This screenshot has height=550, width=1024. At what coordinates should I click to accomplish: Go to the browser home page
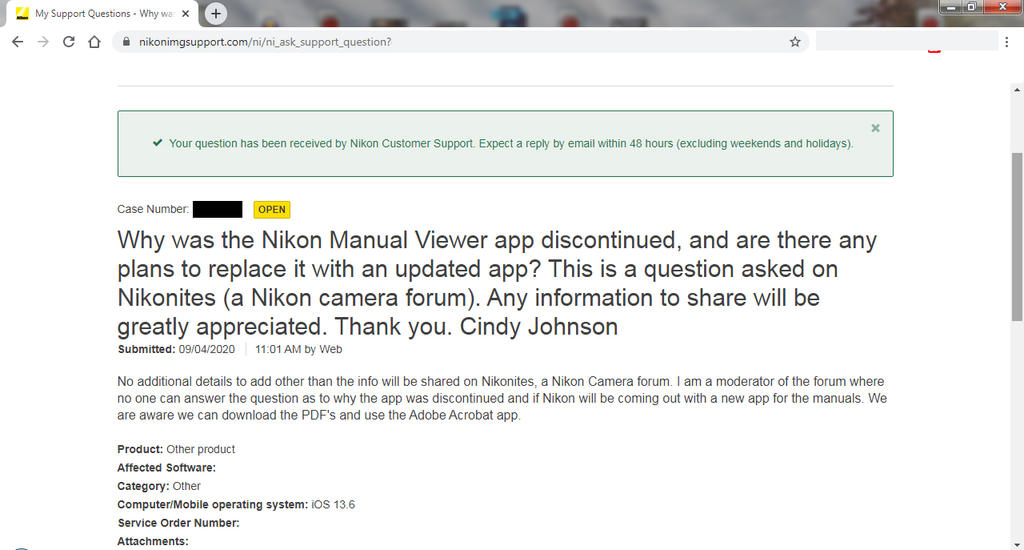click(94, 42)
